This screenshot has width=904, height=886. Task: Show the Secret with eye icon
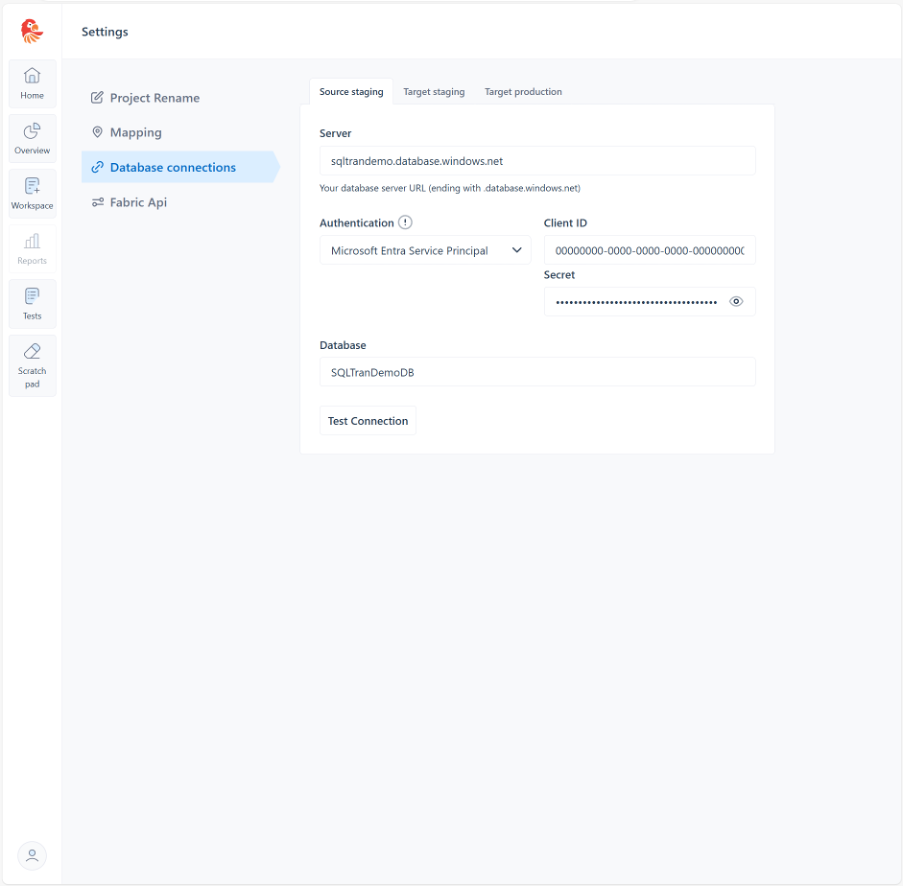pos(736,301)
